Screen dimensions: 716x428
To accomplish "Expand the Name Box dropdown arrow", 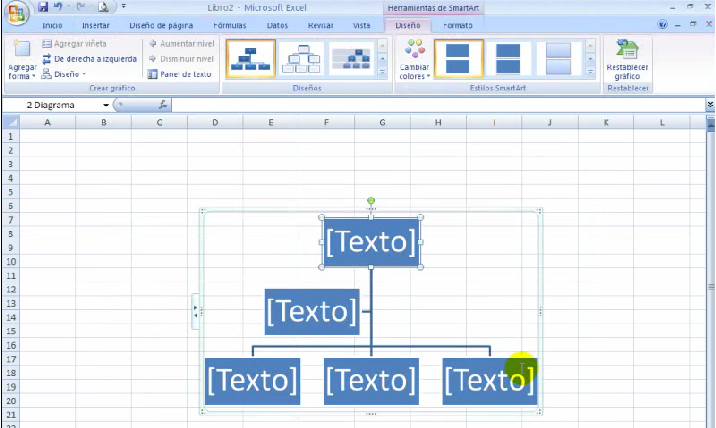I will [105, 104].
